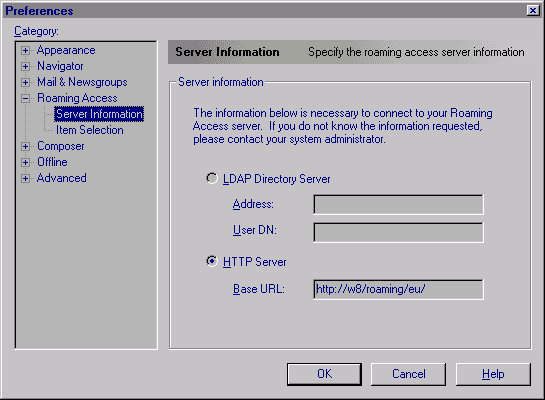Select the Server Information tree item
This screenshot has width=545, height=400.
pos(99,114)
